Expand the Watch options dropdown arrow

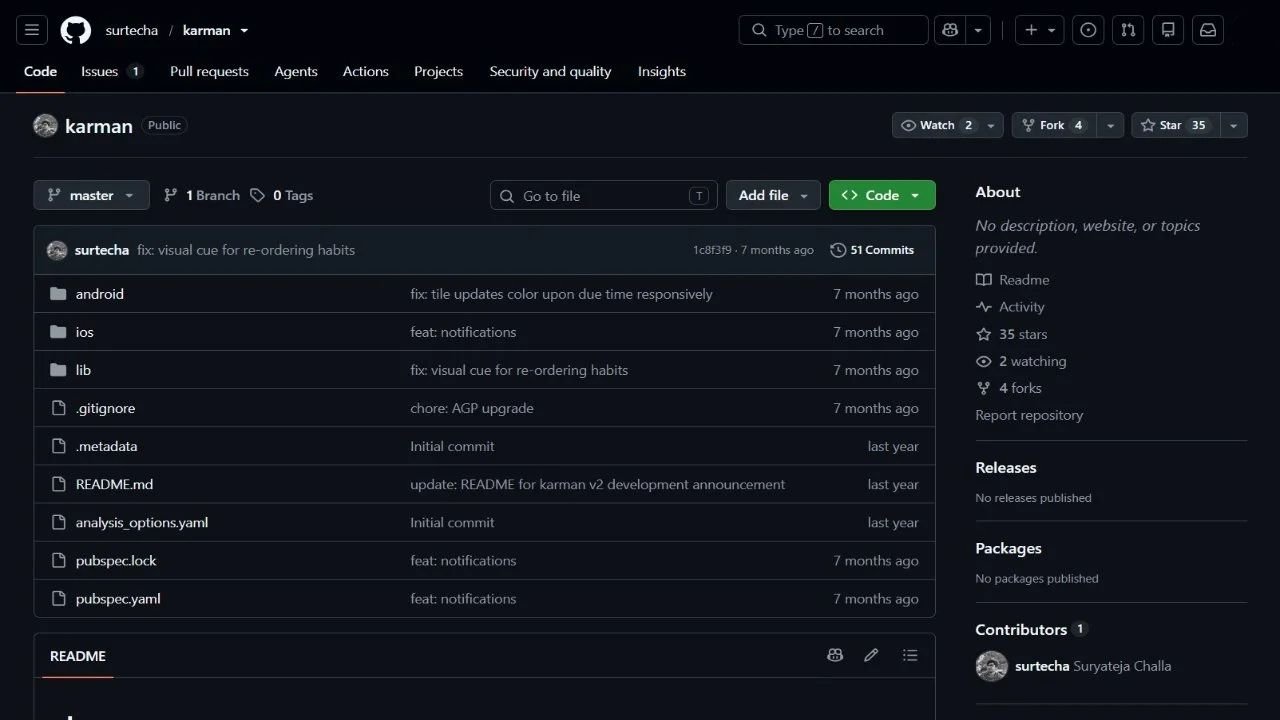click(991, 125)
